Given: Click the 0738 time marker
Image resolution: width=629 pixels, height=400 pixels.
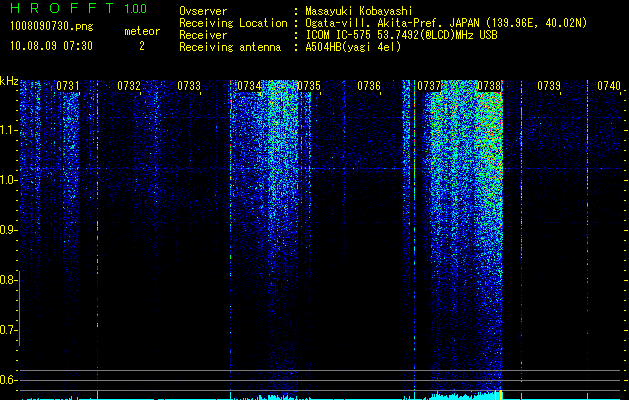Looking at the screenshot, I should tap(489, 86).
